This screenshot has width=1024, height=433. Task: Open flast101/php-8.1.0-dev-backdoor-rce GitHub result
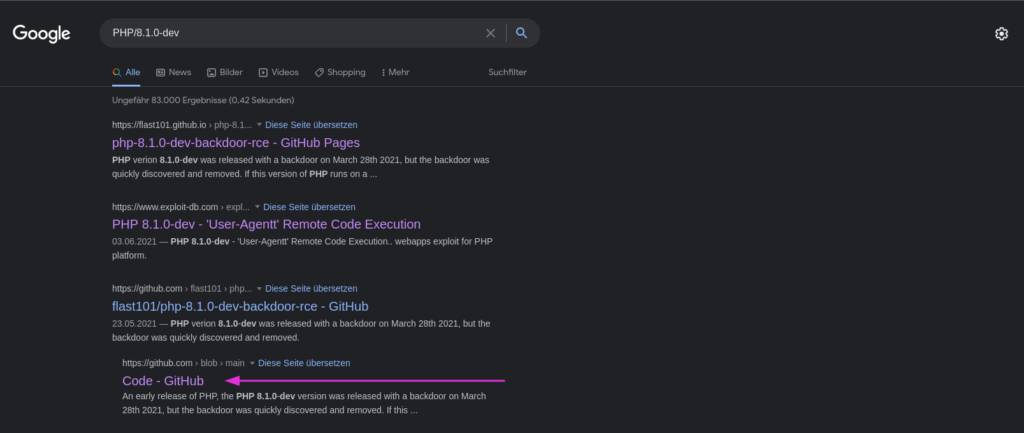point(240,306)
